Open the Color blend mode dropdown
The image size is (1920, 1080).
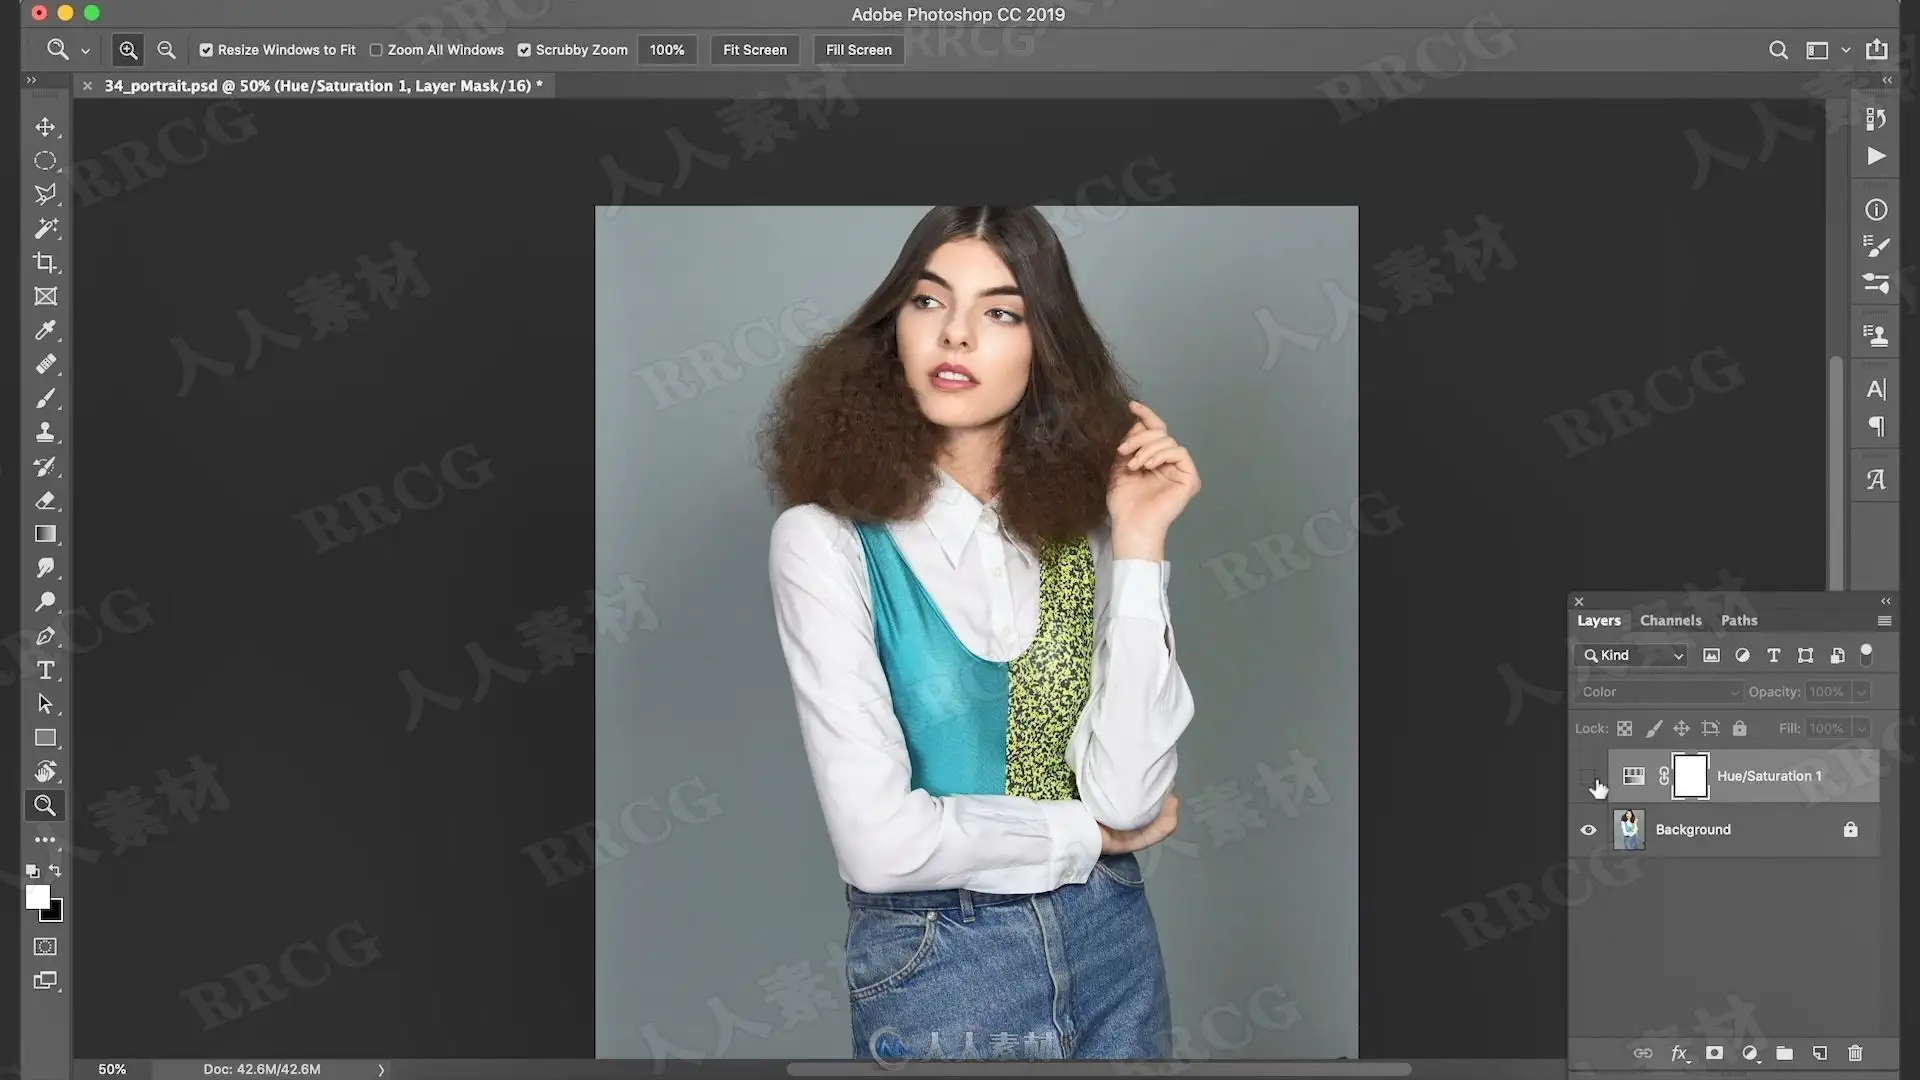pyautogui.click(x=1658, y=692)
